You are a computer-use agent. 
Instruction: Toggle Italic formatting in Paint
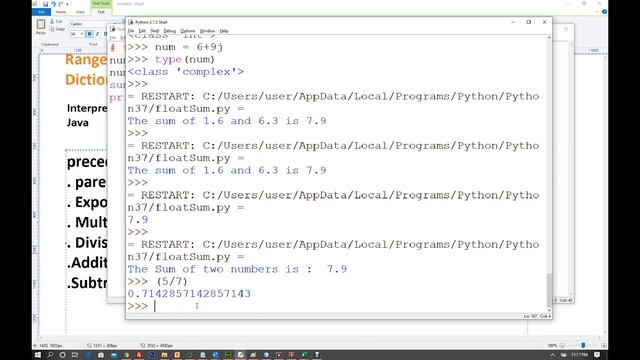(97, 34)
